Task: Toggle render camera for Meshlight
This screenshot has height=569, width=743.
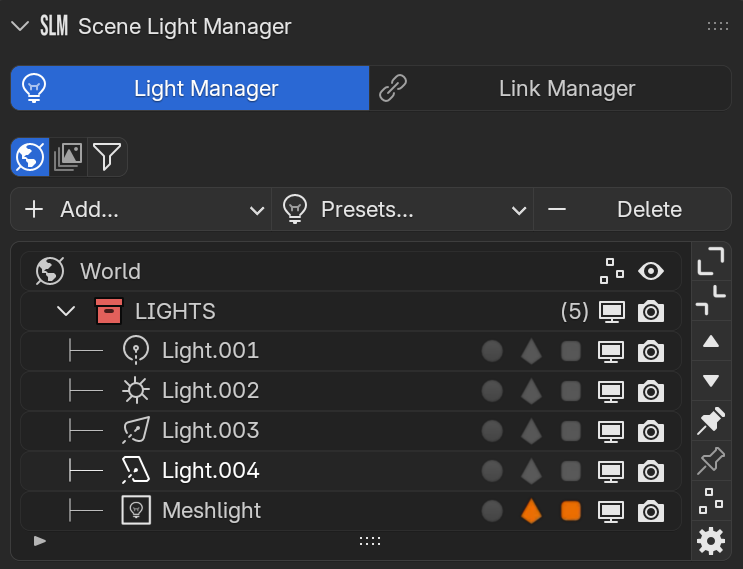Action: 651,511
